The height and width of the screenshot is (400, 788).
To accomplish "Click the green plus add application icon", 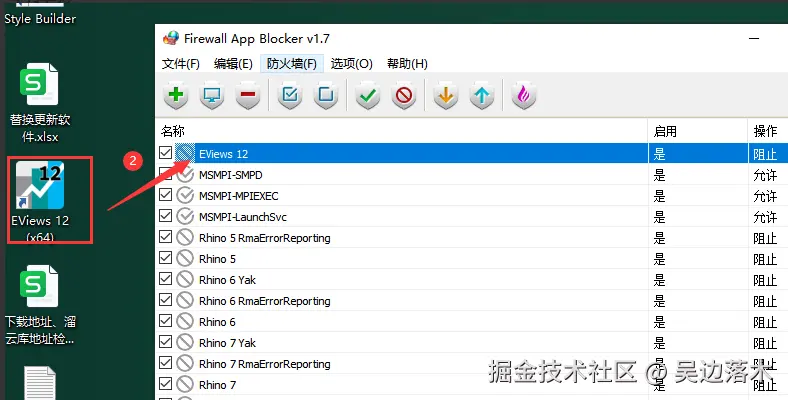I will (176, 95).
